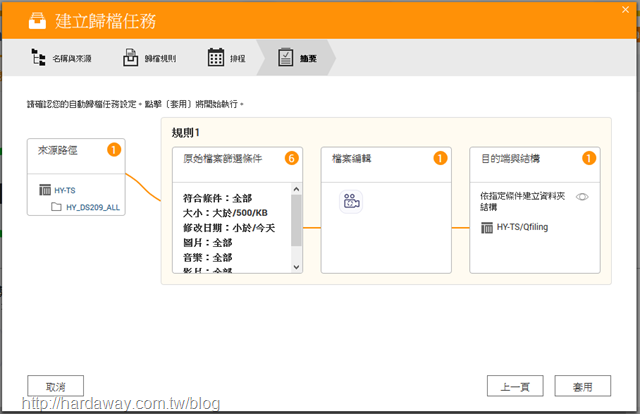Click the 來源路徑 card header

(76, 156)
